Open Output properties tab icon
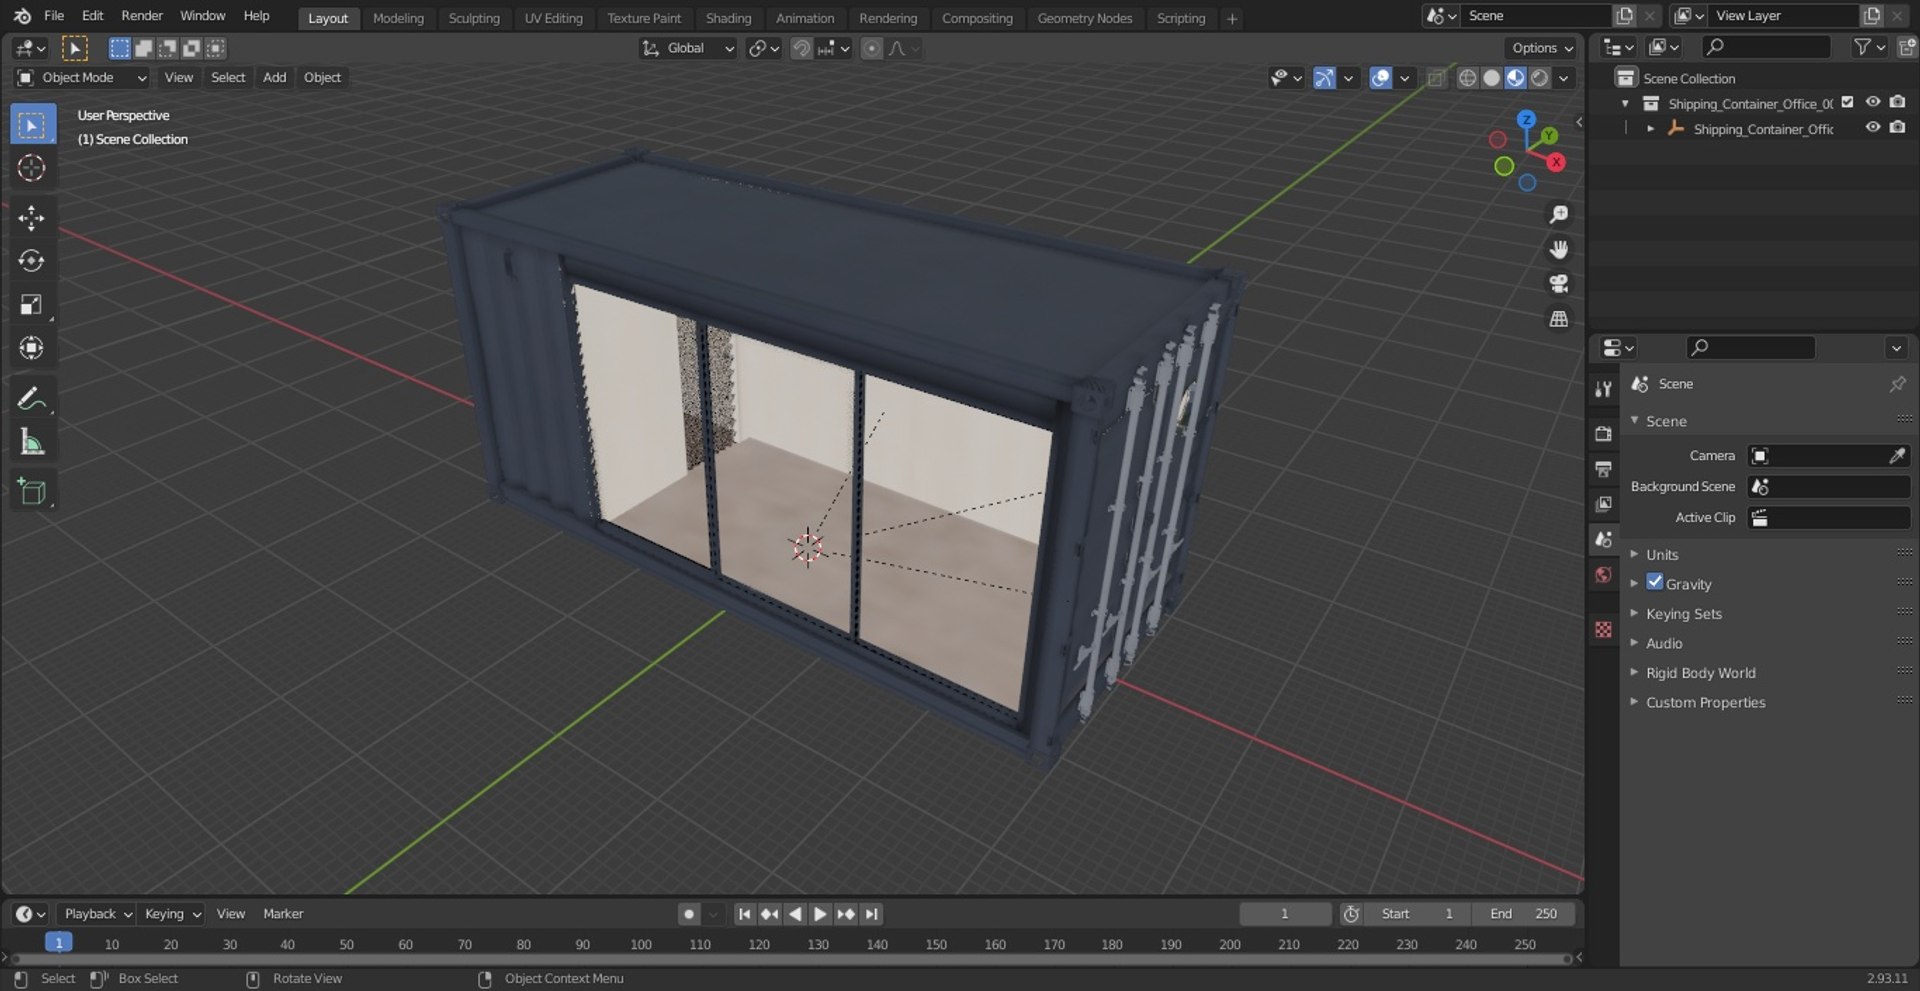Screen dimensions: 1920x991 click(x=1603, y=469)
